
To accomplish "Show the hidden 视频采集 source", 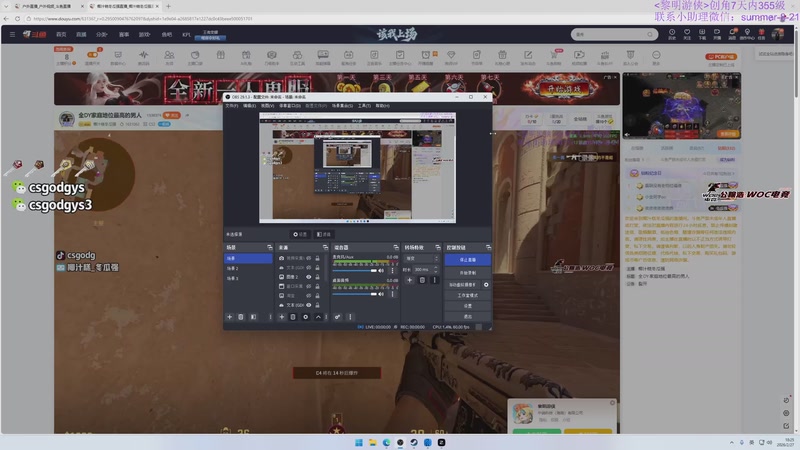I will (x=309, y=258).
